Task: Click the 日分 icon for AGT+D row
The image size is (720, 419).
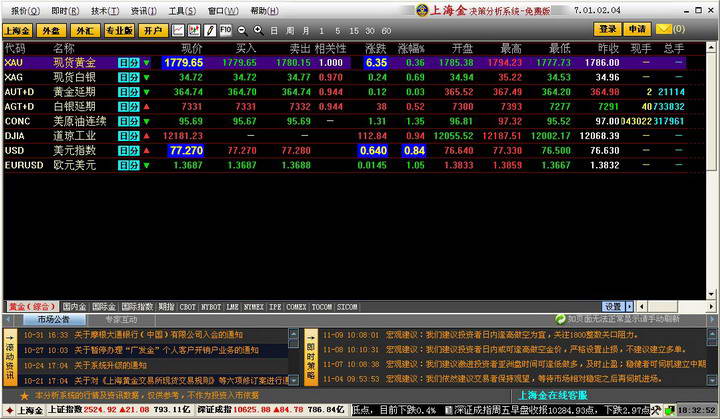Action: coord(129,107)
